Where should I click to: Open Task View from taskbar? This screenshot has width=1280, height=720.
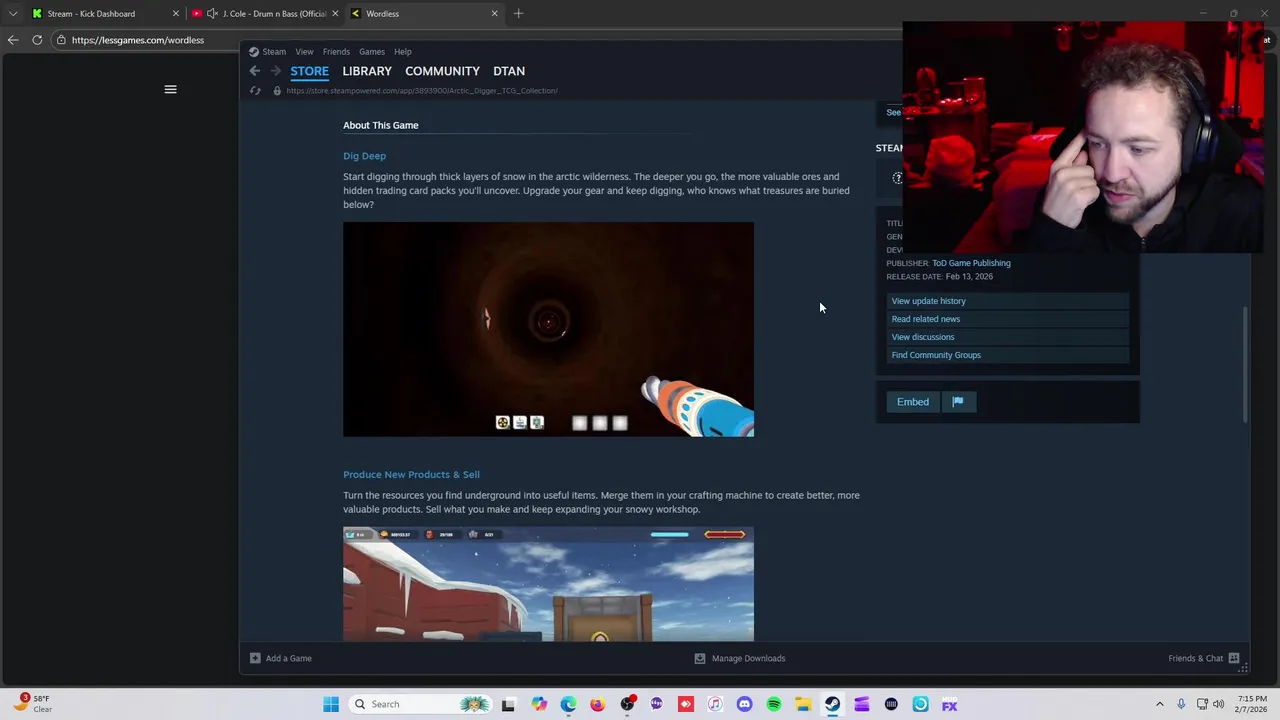(x=508, y=704)
